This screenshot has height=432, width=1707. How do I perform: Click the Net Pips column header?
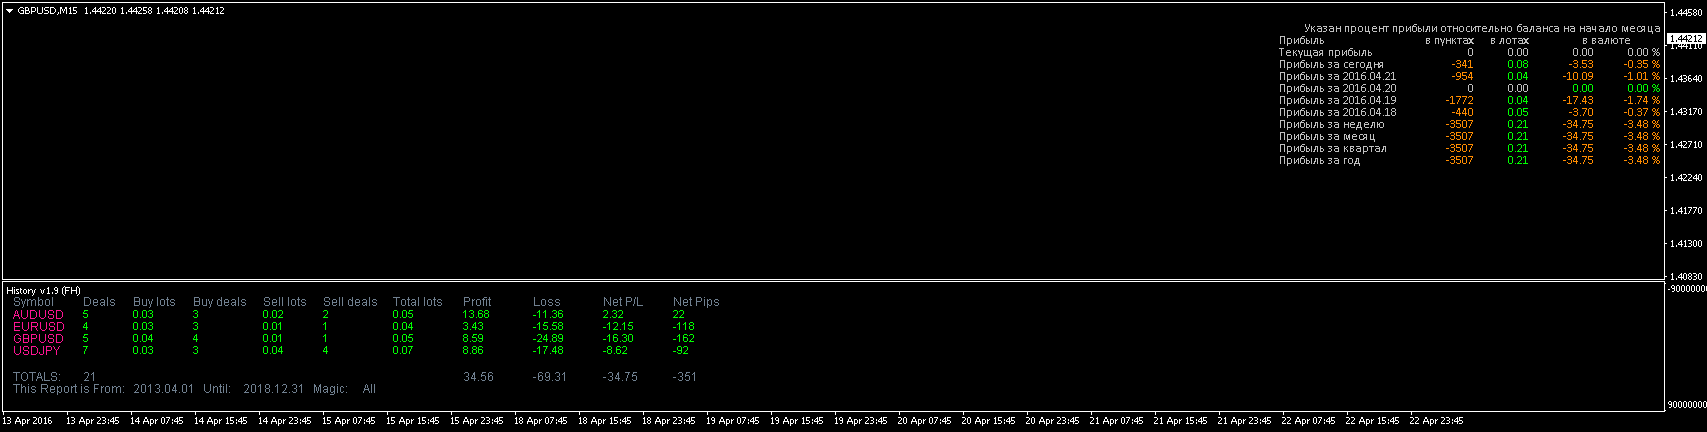point(696,302)
